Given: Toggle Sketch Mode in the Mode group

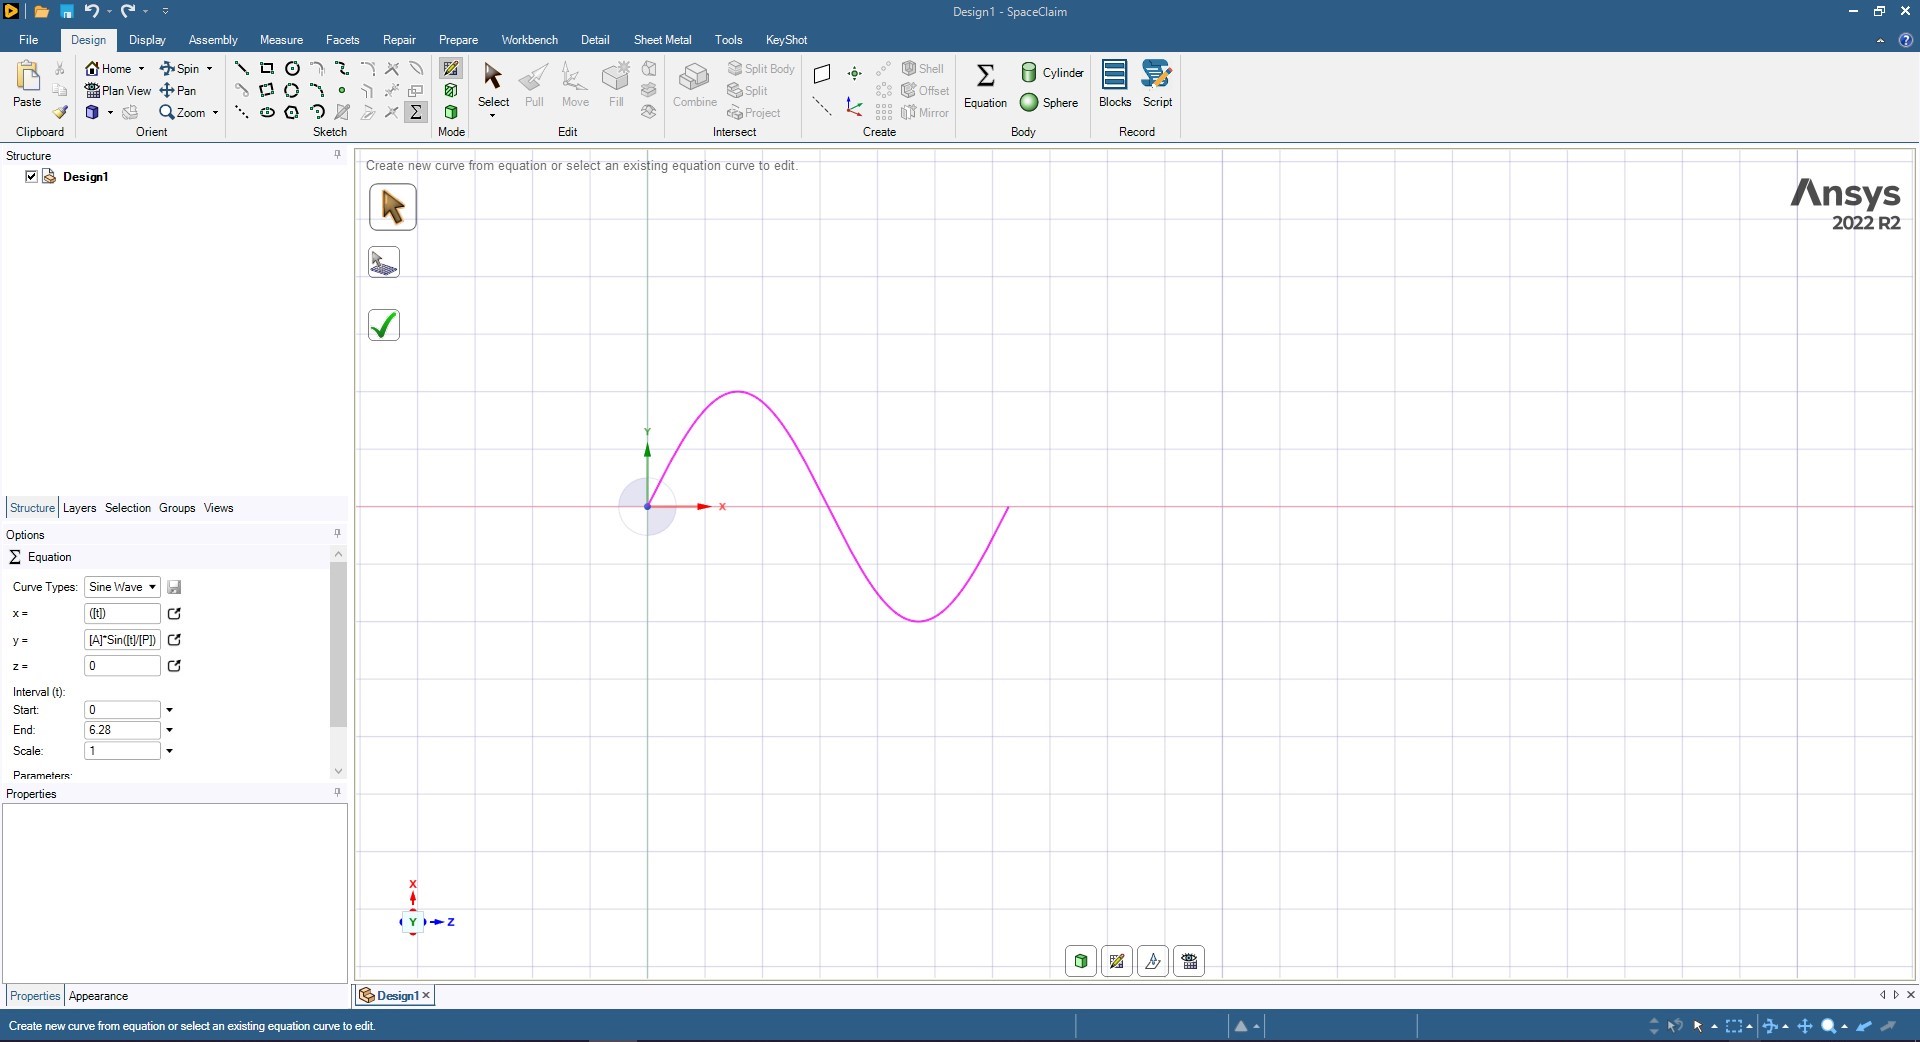Looking at the screenshot, I should pos(451,68).
